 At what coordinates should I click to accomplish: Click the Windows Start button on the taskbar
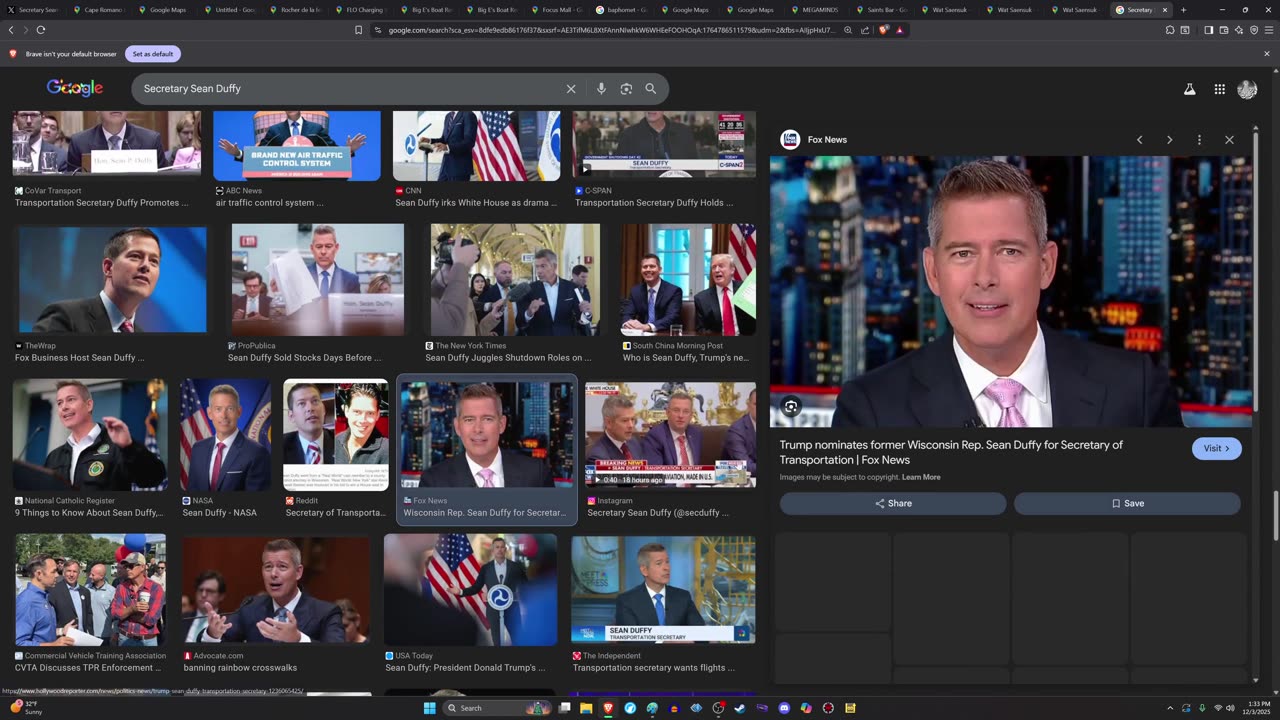(429, 708)
